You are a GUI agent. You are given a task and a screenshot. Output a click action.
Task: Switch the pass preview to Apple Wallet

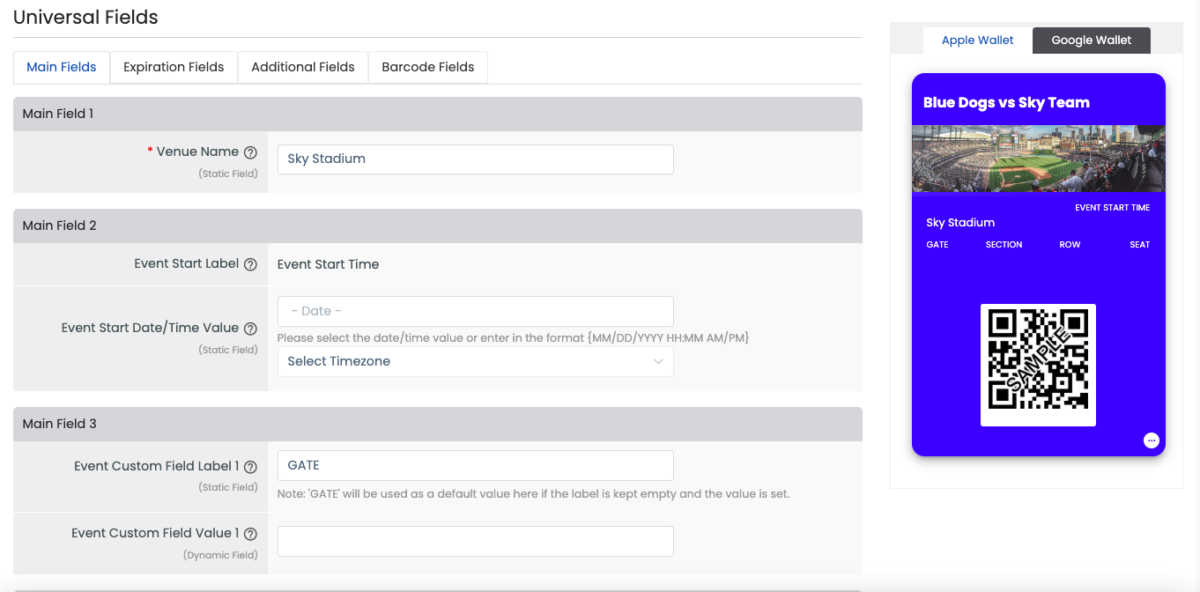[x=977, y=40]
